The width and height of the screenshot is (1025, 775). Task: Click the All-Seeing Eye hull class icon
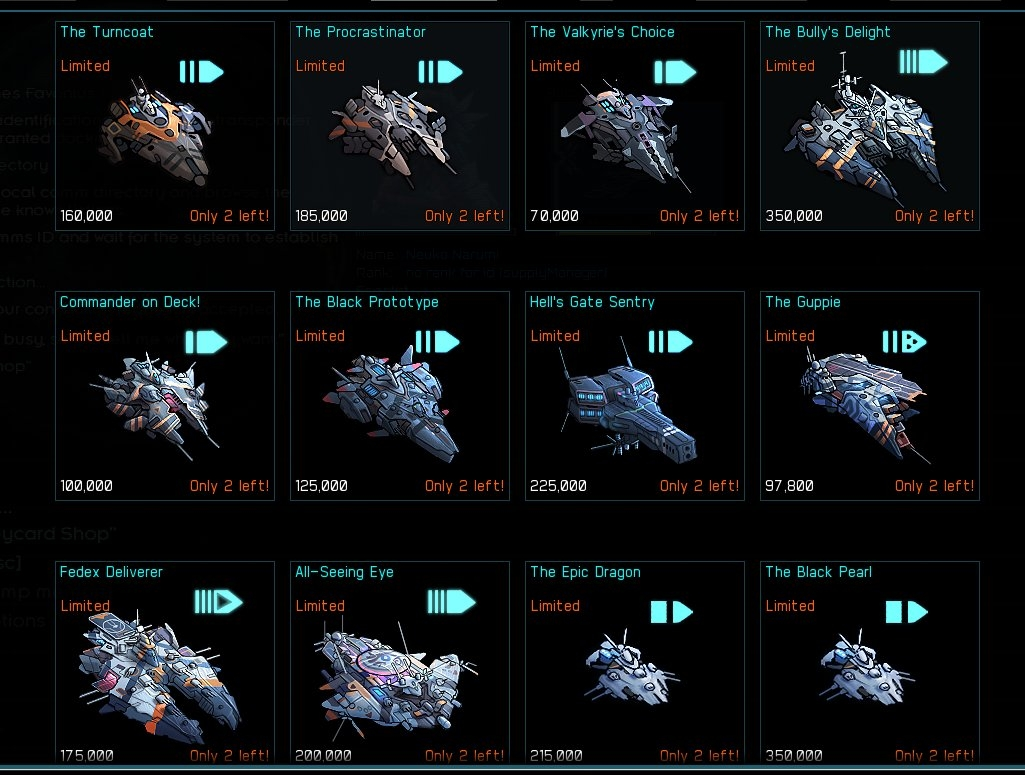pyautogui.click(x=451, y=602)
